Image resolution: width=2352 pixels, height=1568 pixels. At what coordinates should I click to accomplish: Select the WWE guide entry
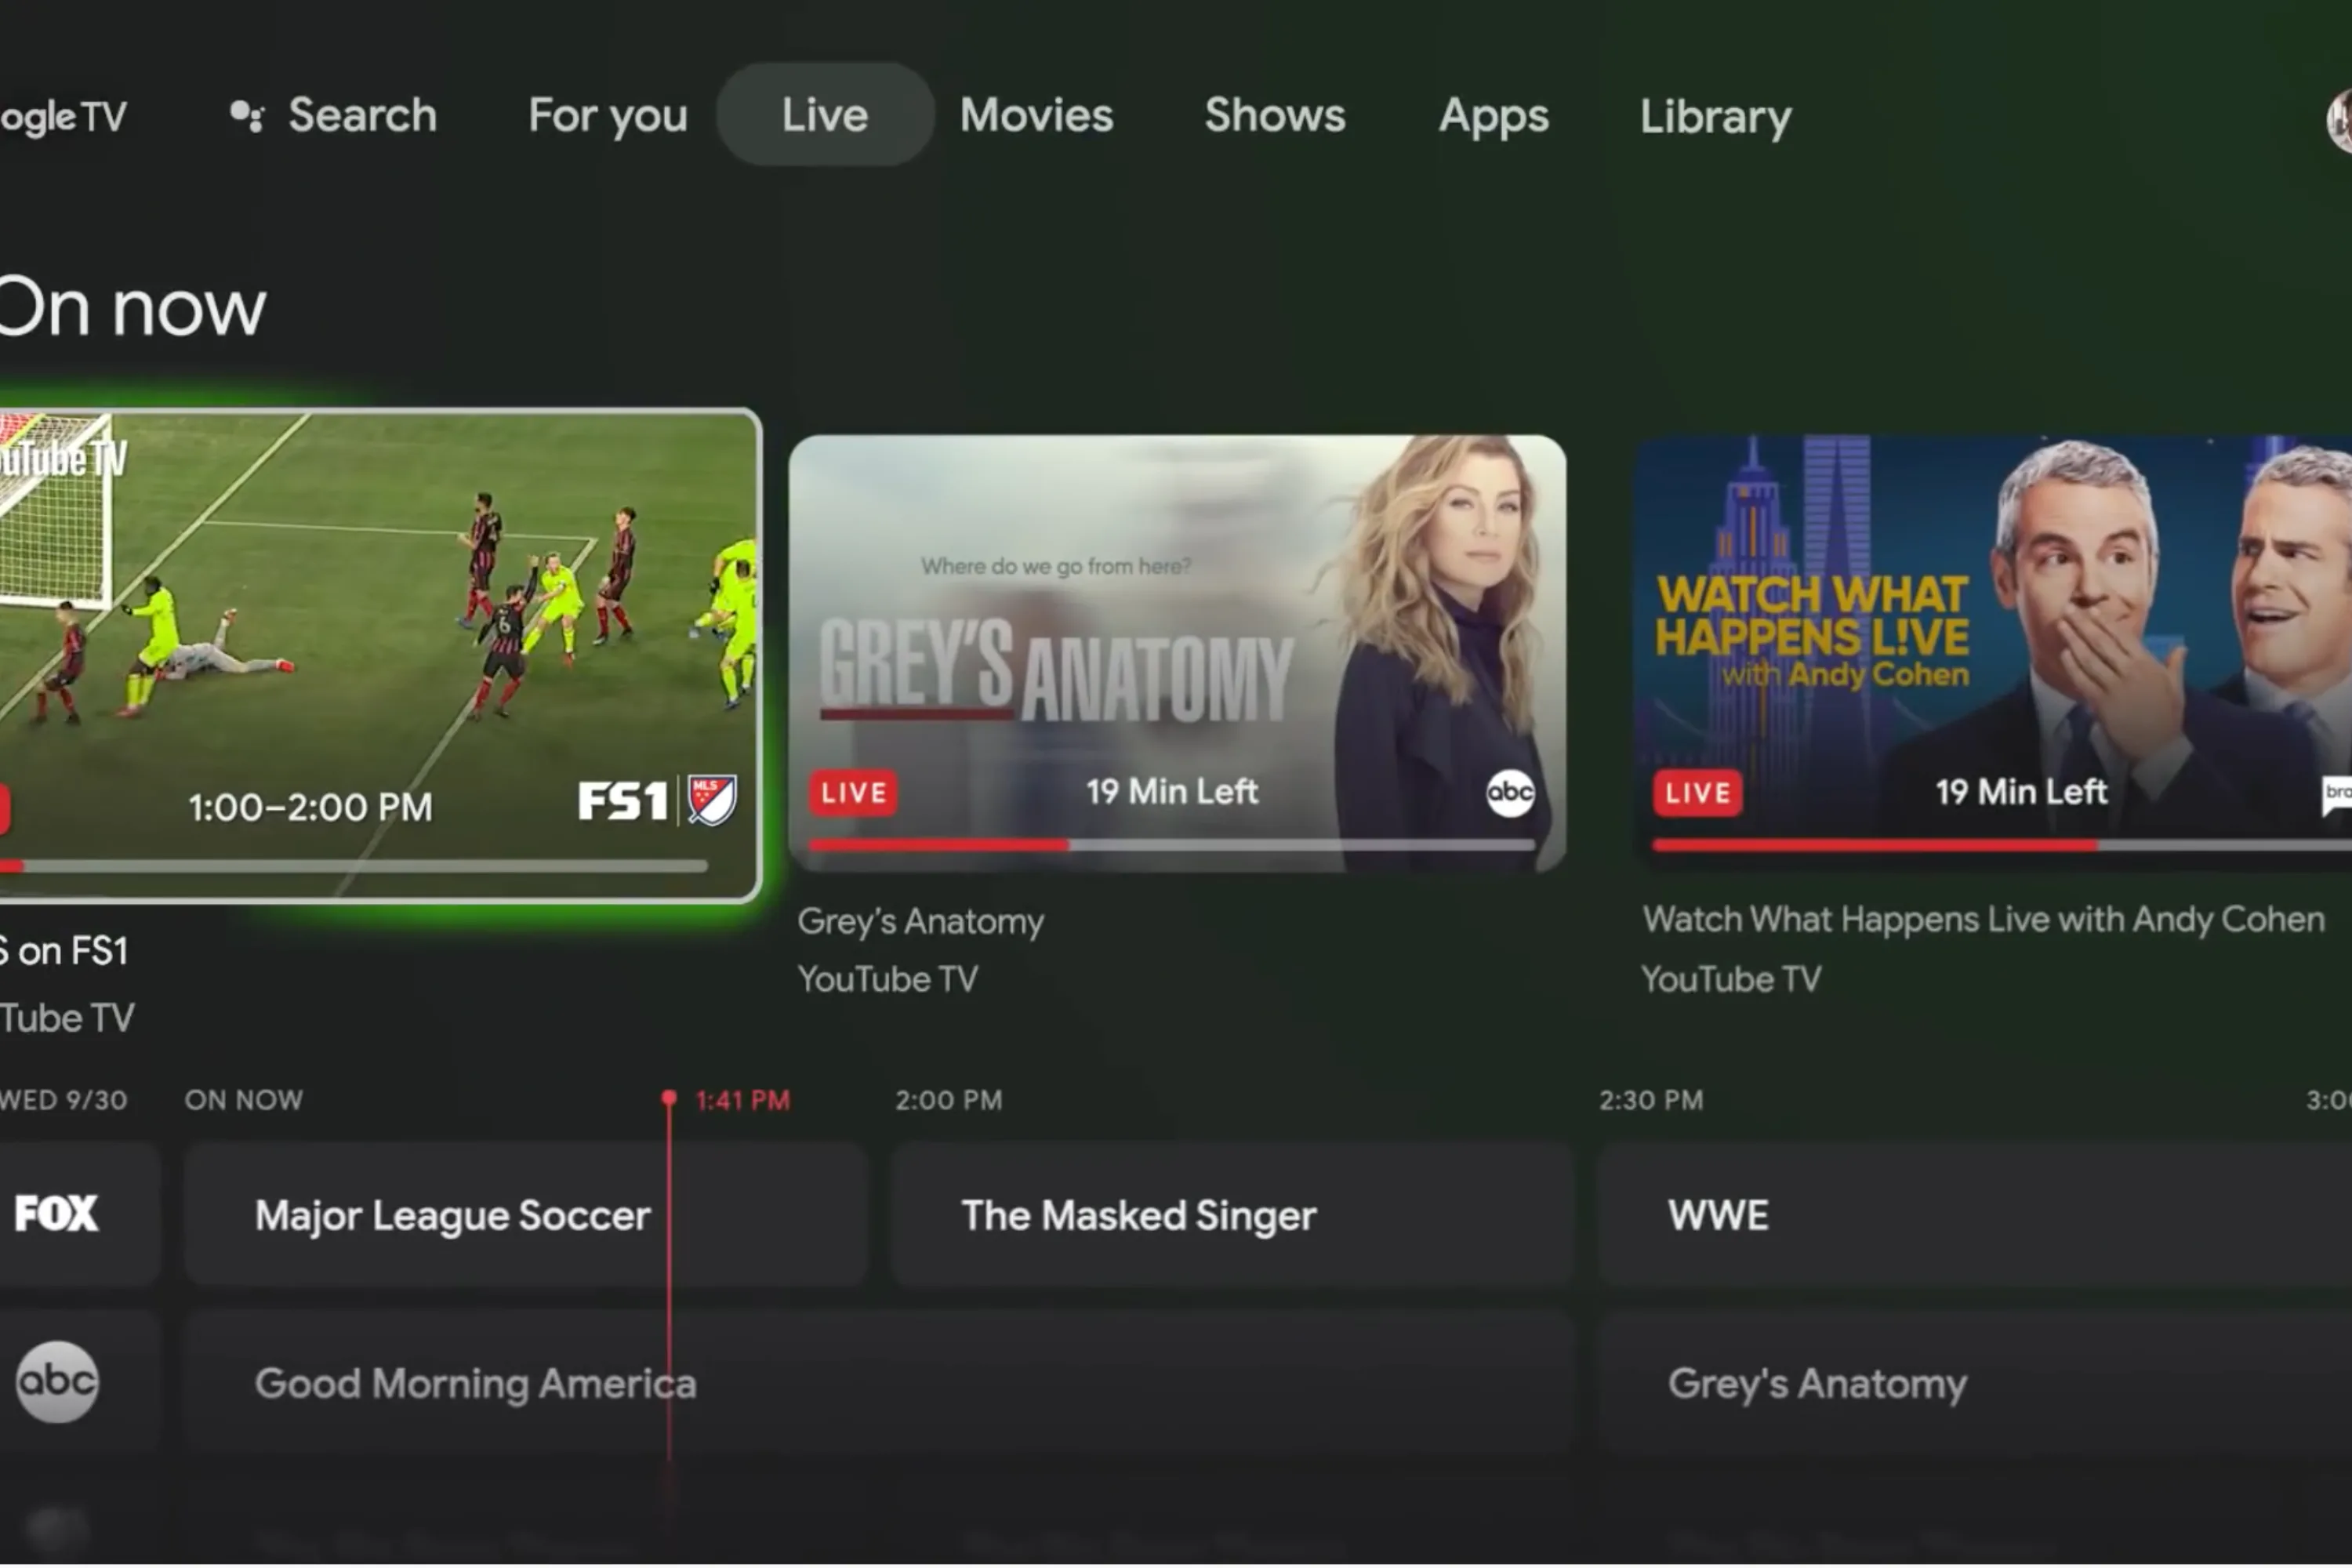click(x=1974, y=1215)
